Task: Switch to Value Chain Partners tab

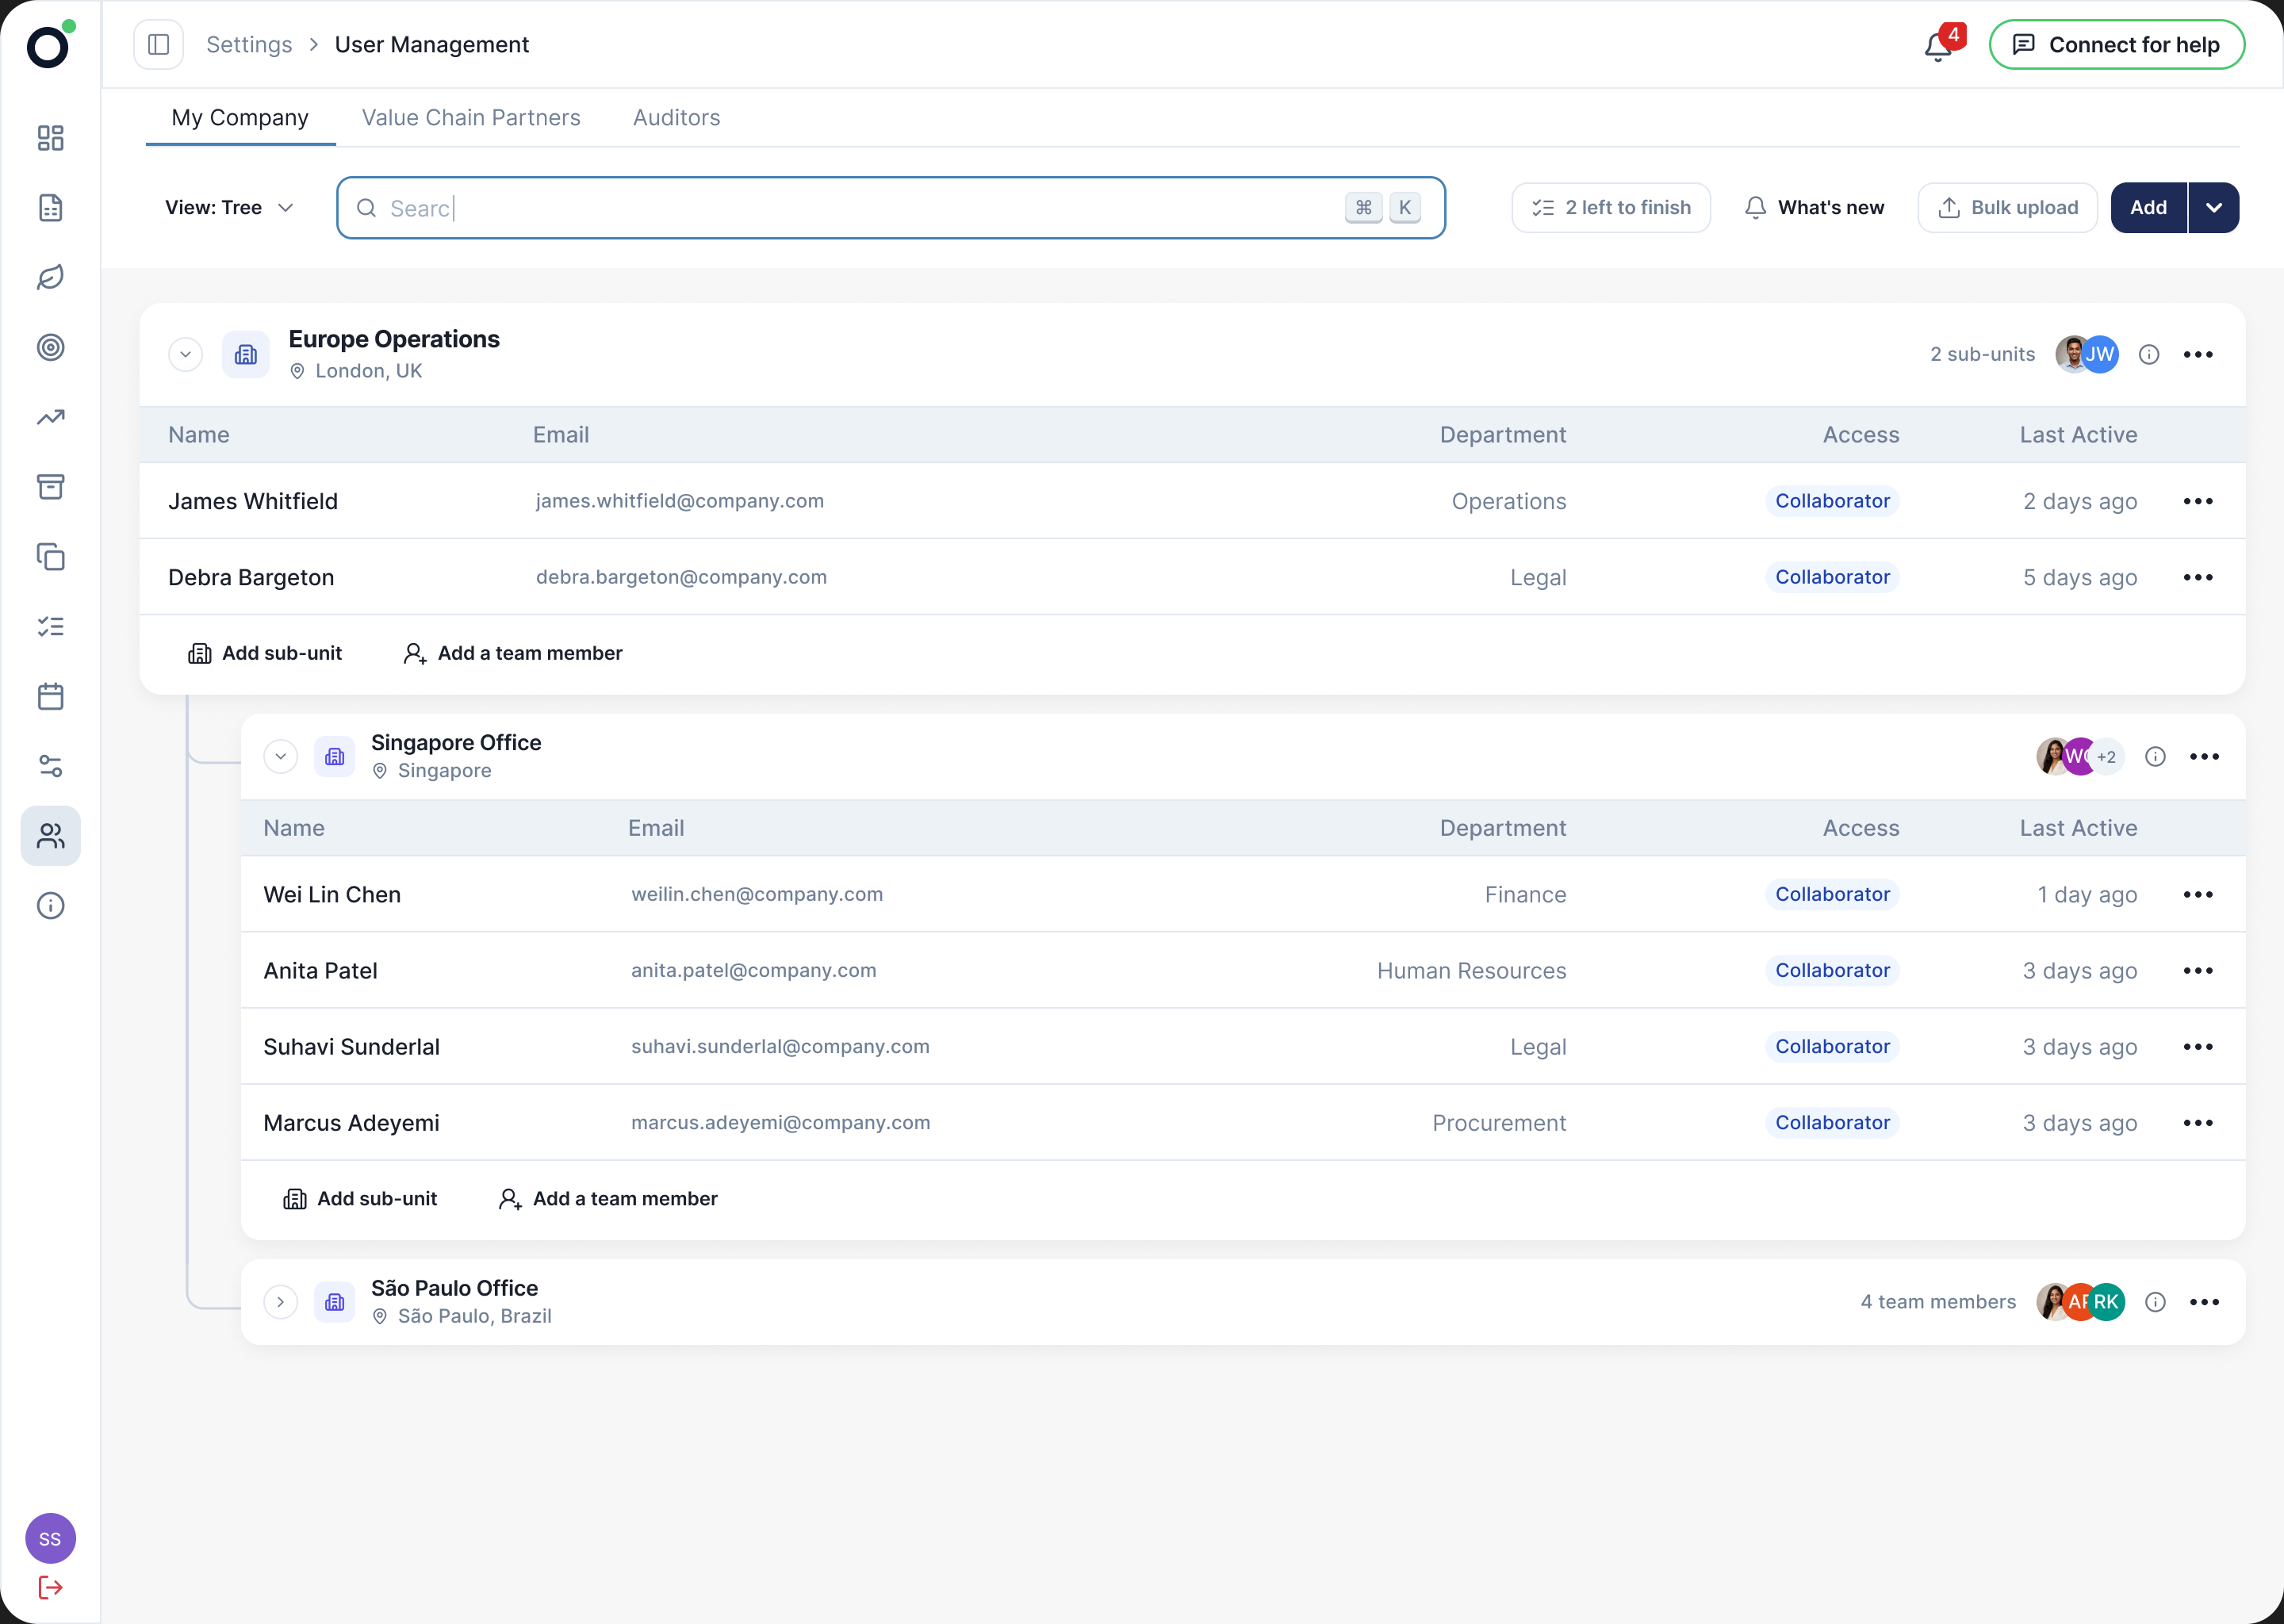Action: tap(471, 118)
